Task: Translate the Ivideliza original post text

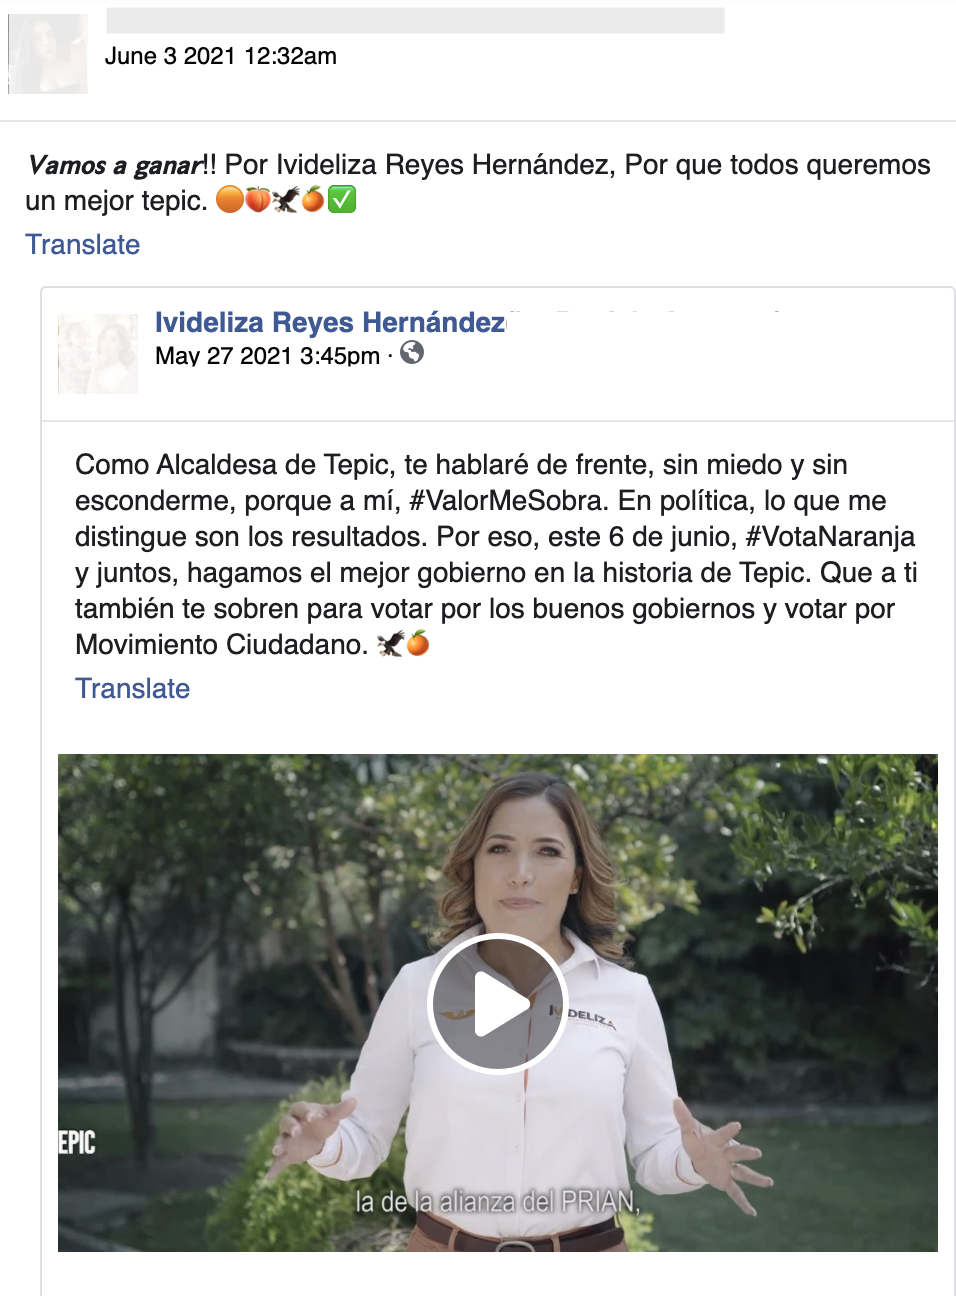Action: (x=133, y=688)
